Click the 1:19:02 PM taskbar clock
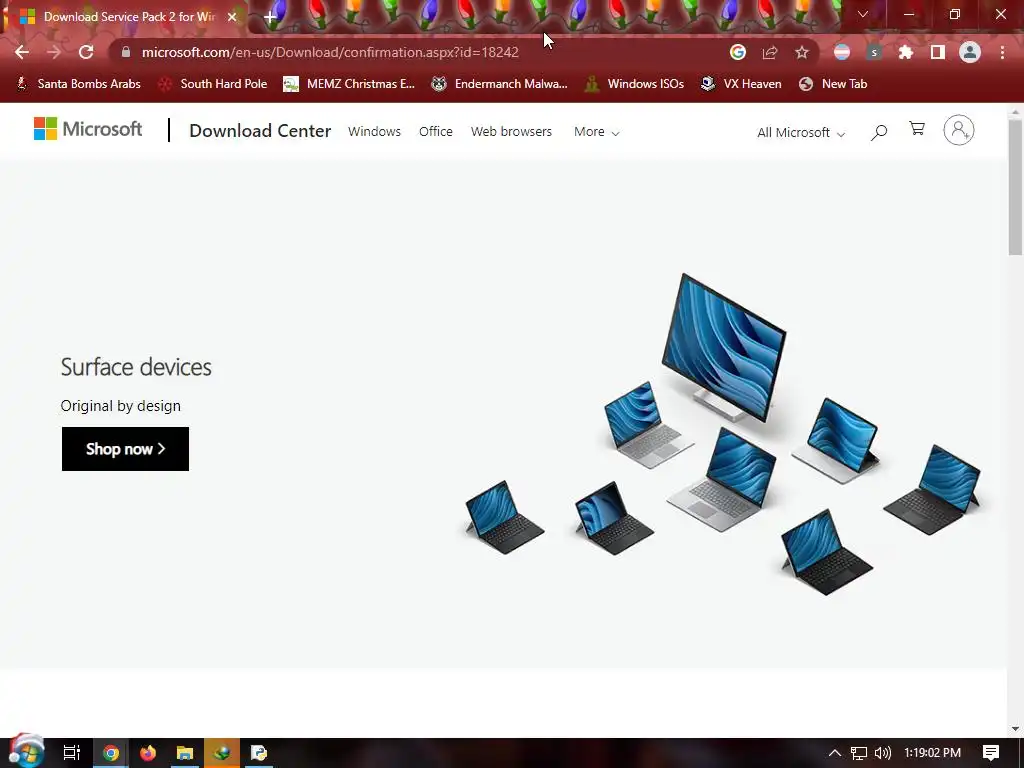This screenshot has height=768, width=1024. point(933,753)
